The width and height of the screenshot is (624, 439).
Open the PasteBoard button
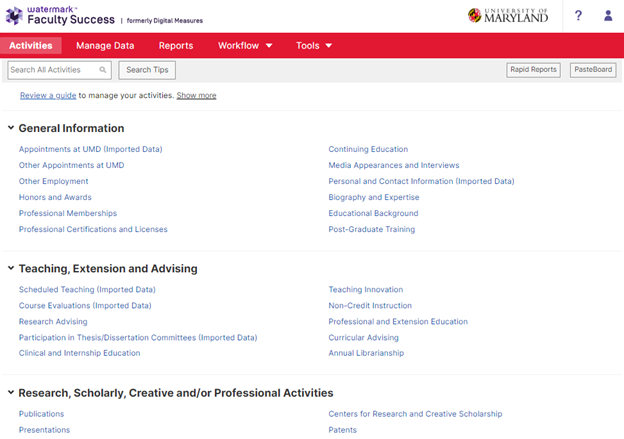tap(593, 70)
